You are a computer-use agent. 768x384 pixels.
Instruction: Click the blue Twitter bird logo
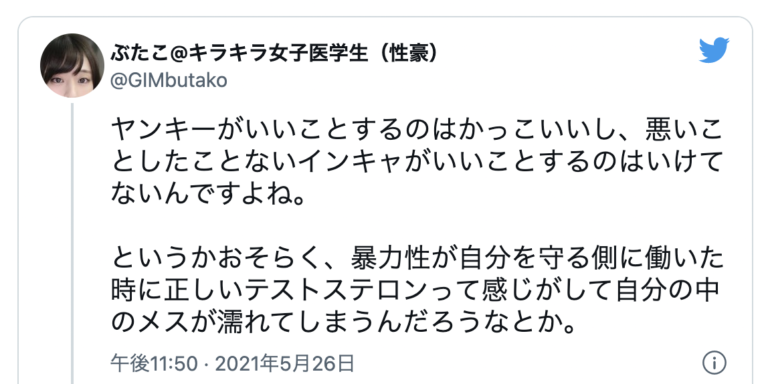point(714,50)
